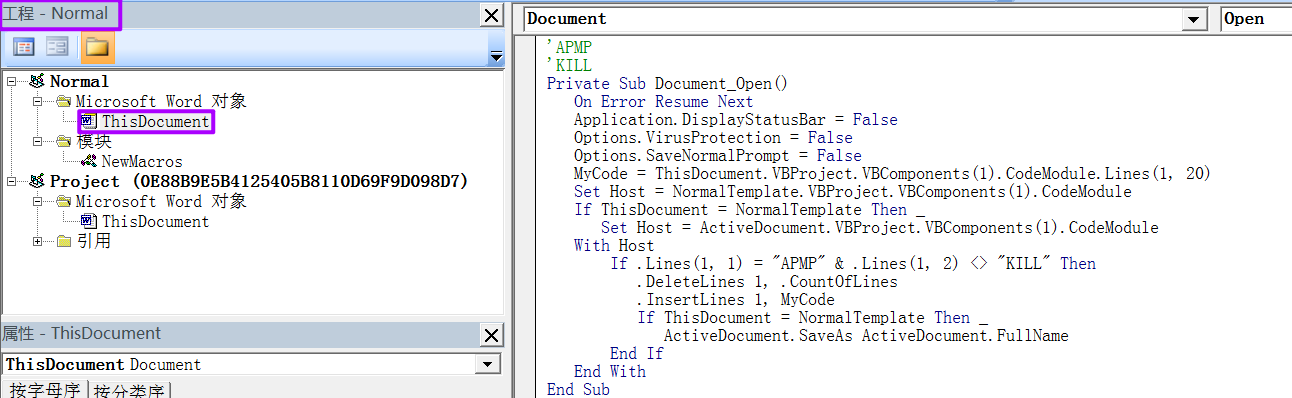Image resolution: width=1292 pixels, height=398 pixels.
Task: Collapse the Project (0E88B9E5...) node
Action: 11,182
